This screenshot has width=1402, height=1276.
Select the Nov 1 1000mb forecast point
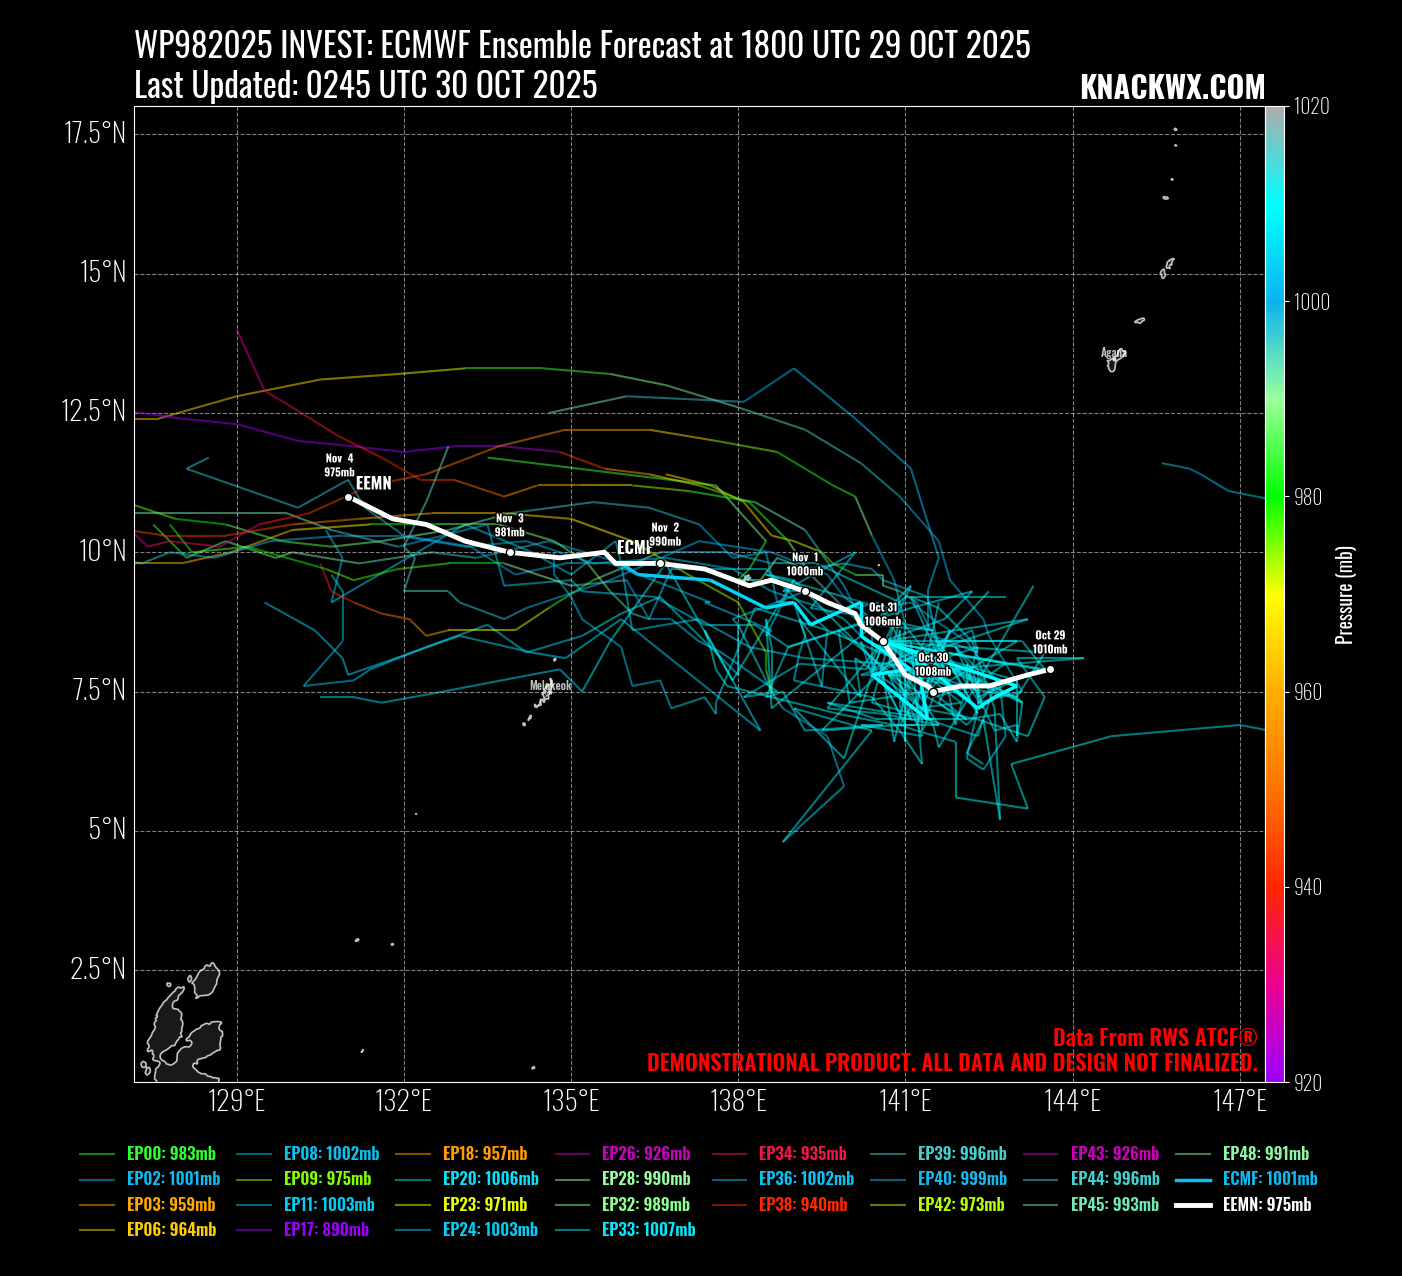(805, 591)
